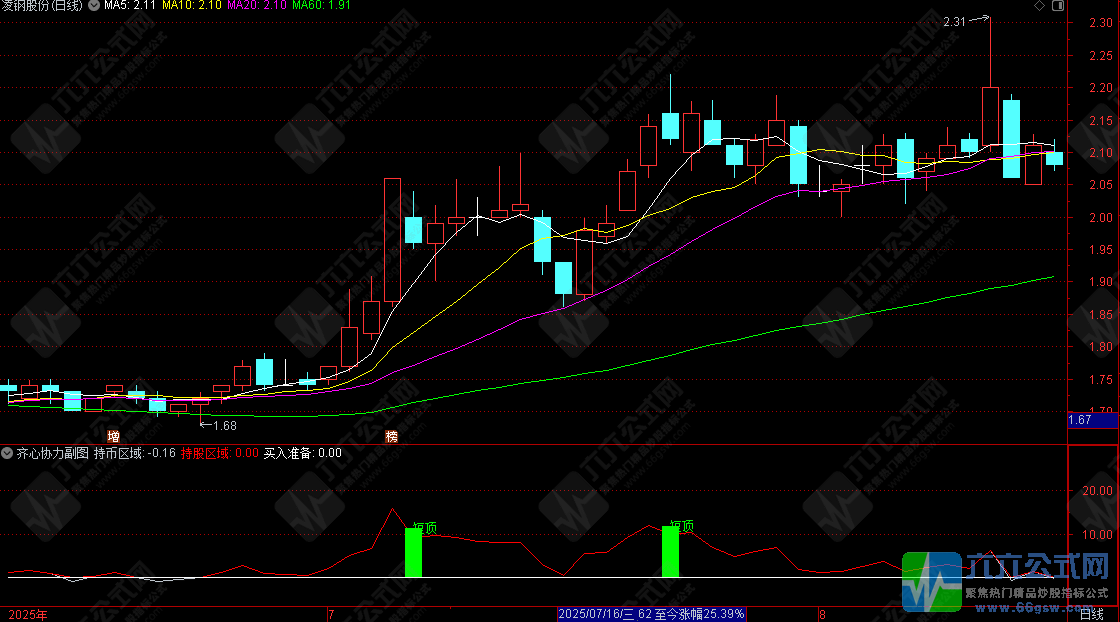Click the red 持股区域 indicator label
This screenshot has width=1120, height=622.
[218, 453]
